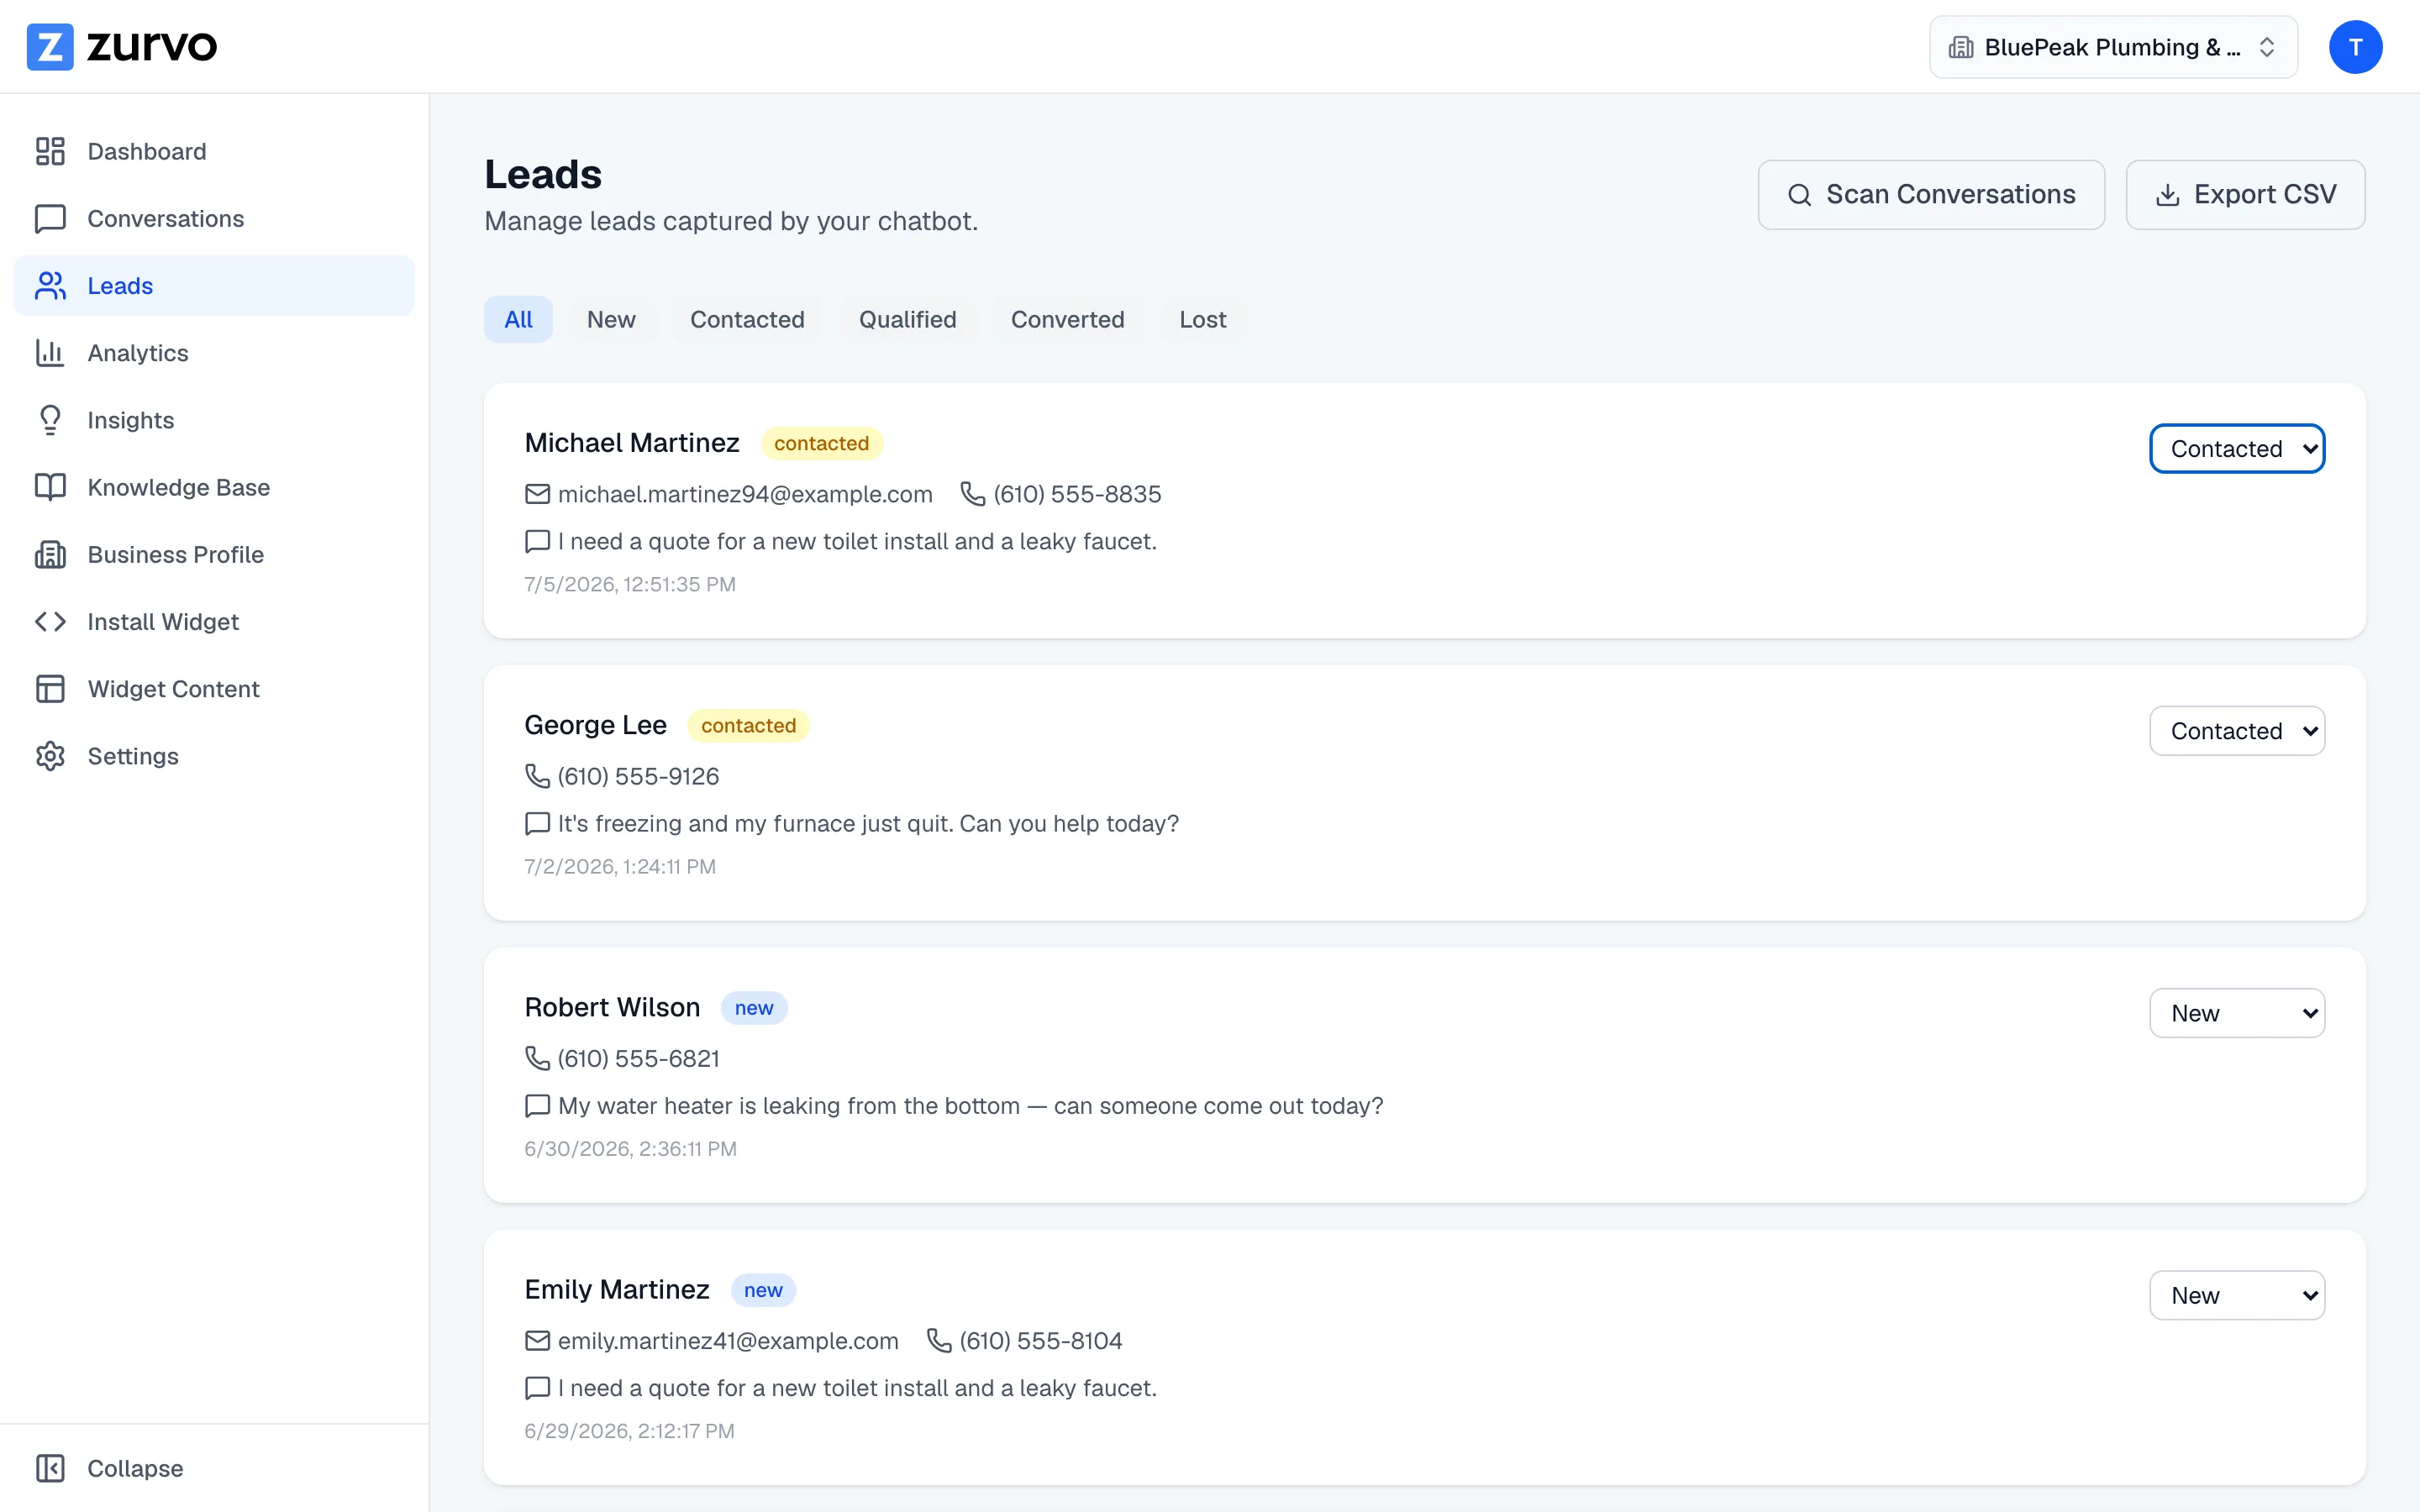Open George Lee's Contacted status dropdown
Viewport: 2420px width, 1512px height.
(x=2236, y=731)
